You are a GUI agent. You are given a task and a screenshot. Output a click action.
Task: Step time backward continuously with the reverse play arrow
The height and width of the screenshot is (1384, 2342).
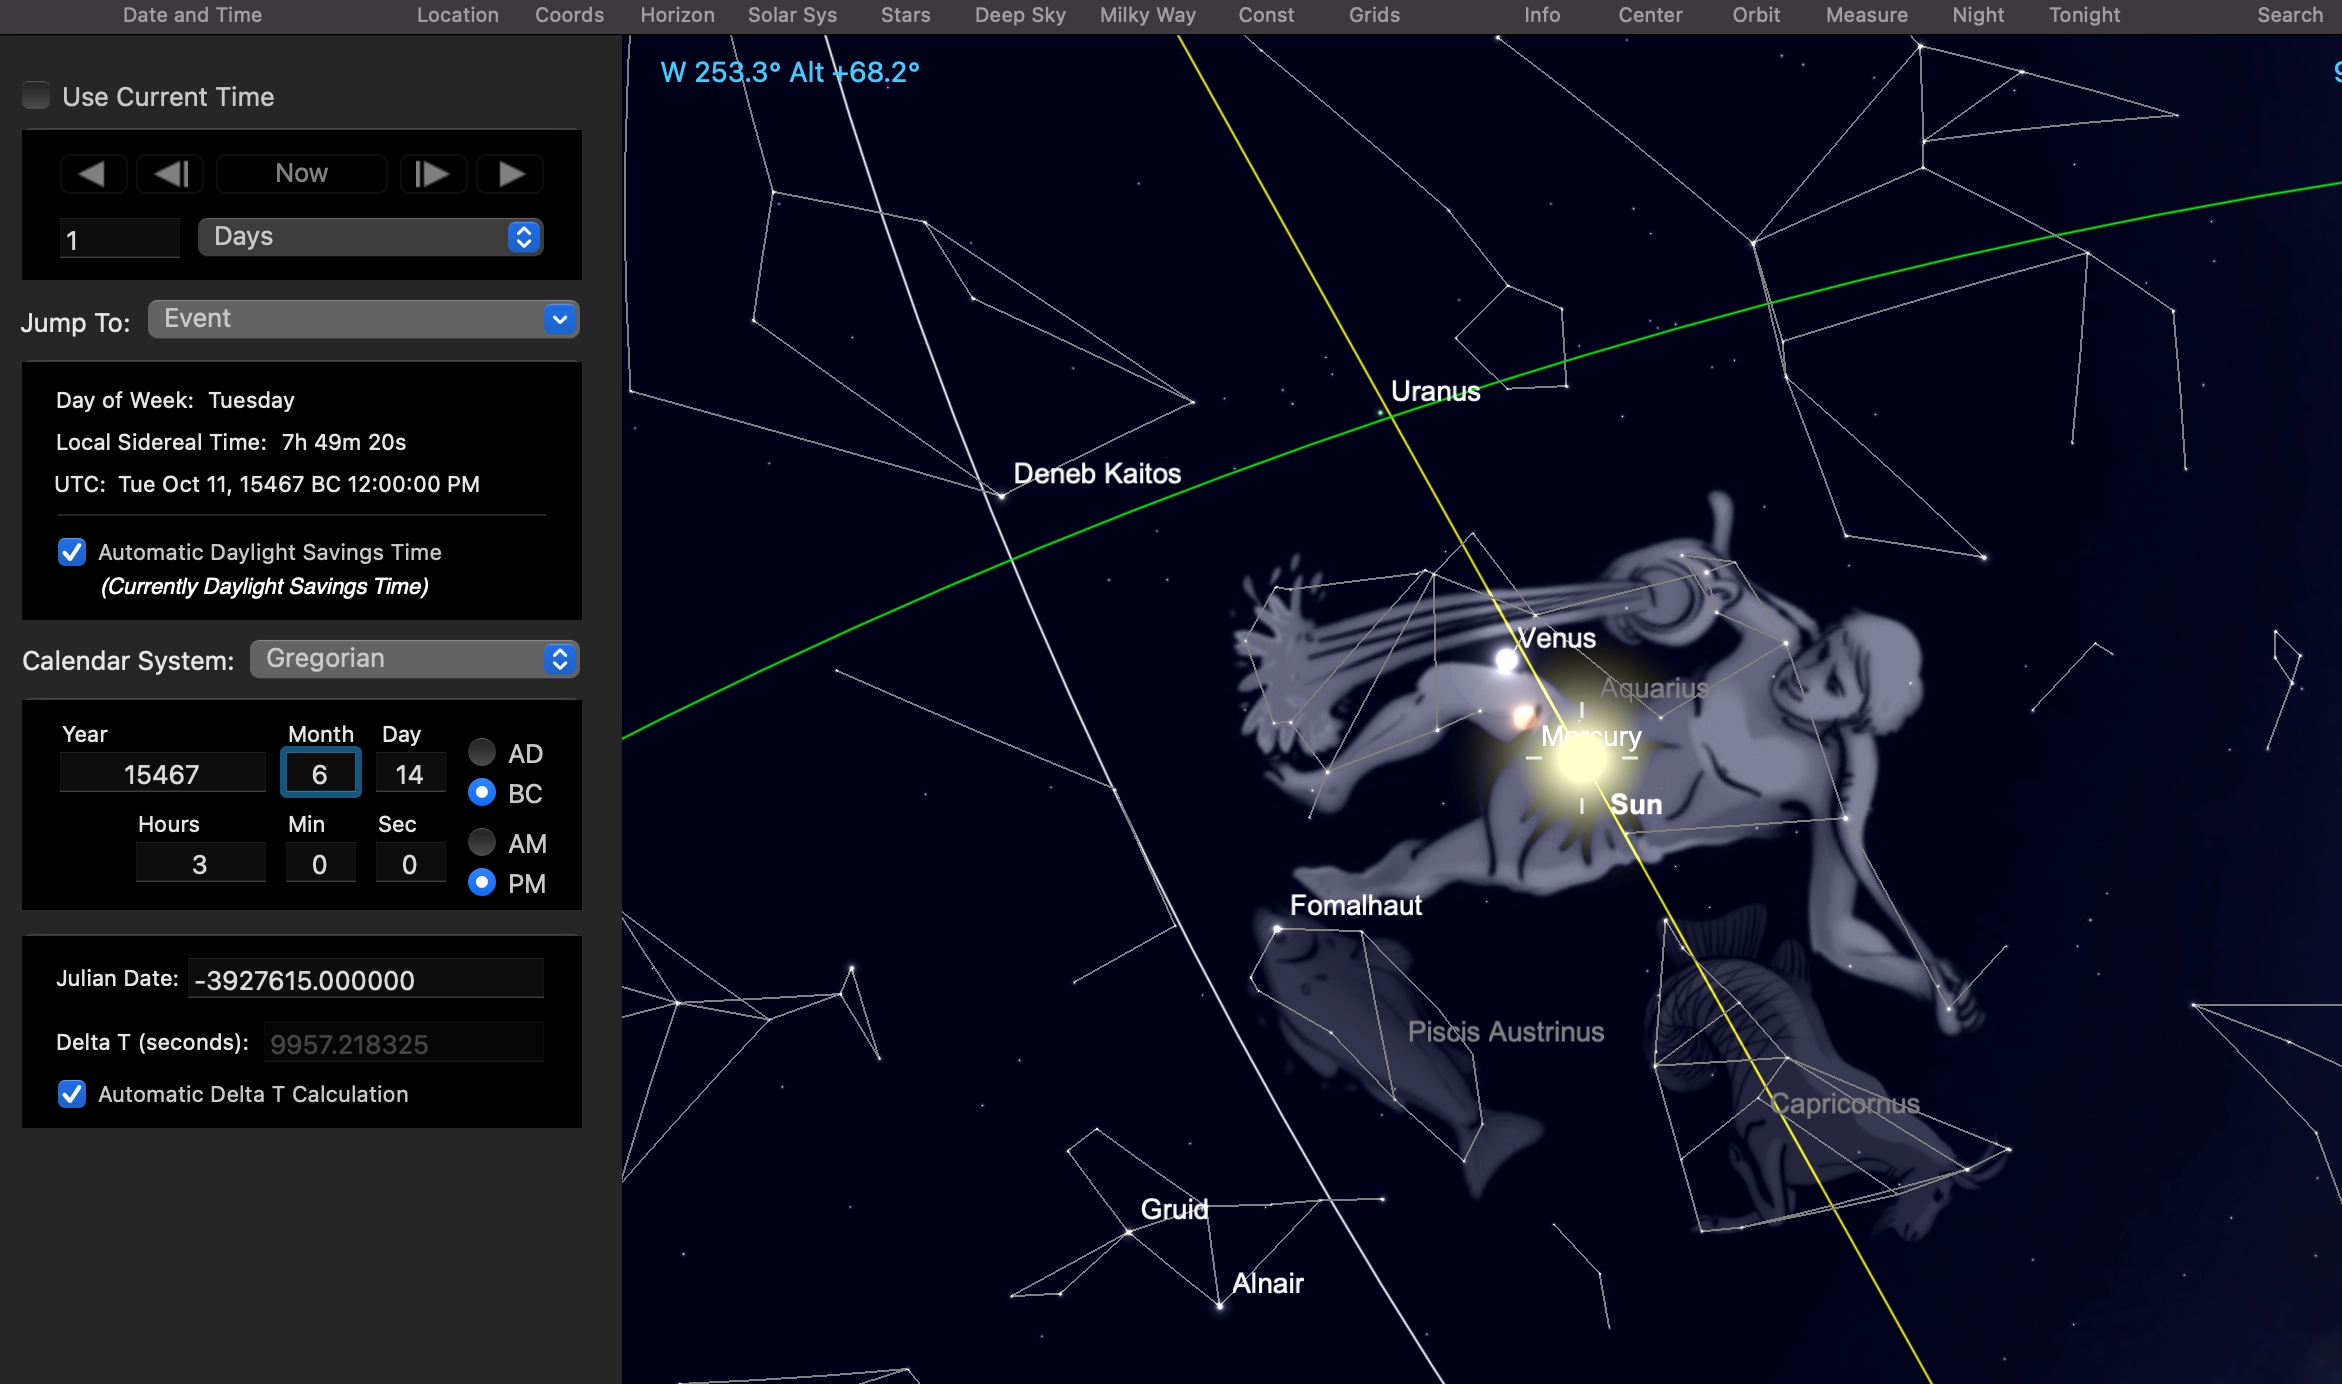click(93, 174)
